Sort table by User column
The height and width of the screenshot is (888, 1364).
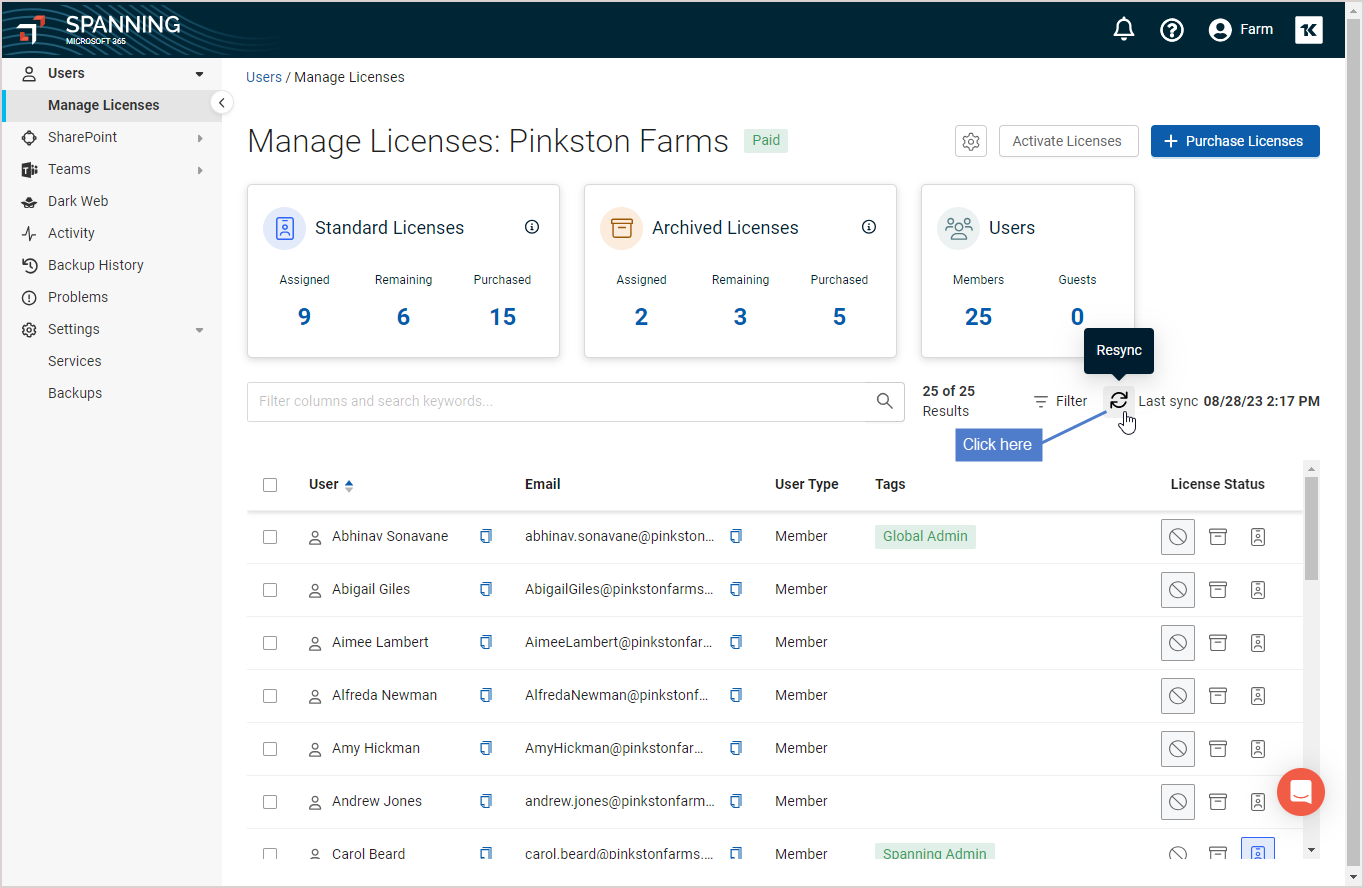[331, 485]
